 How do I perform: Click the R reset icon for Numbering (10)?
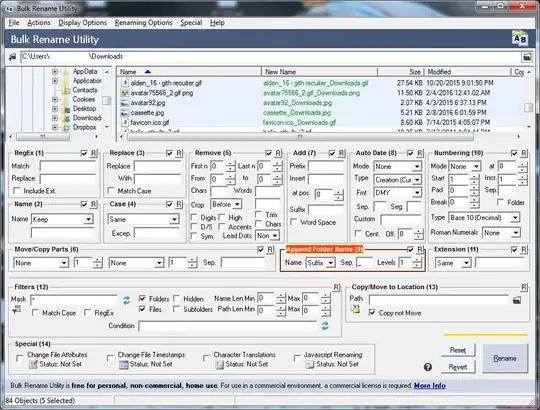524,153
